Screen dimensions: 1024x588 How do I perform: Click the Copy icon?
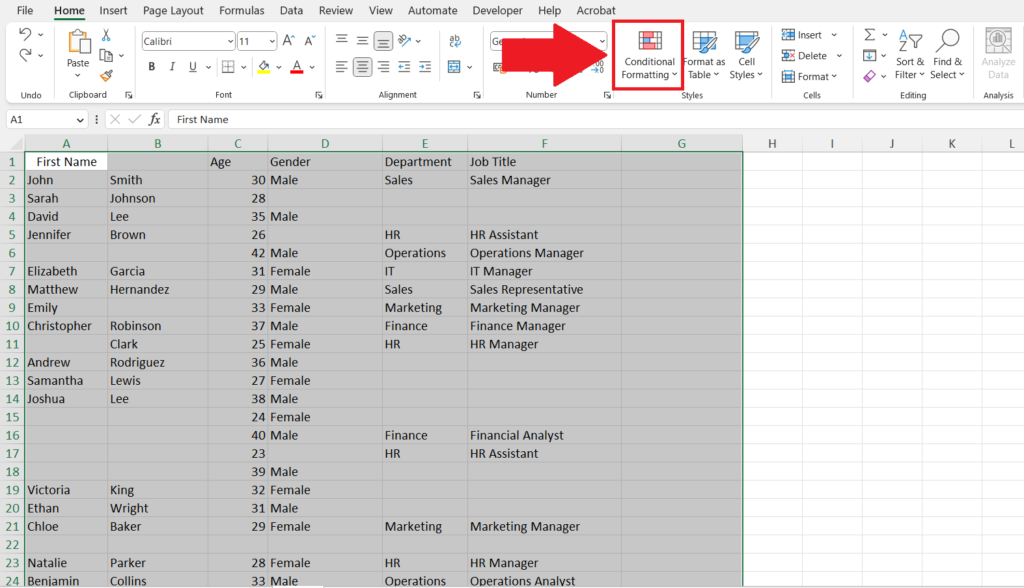tap(106, 56)
